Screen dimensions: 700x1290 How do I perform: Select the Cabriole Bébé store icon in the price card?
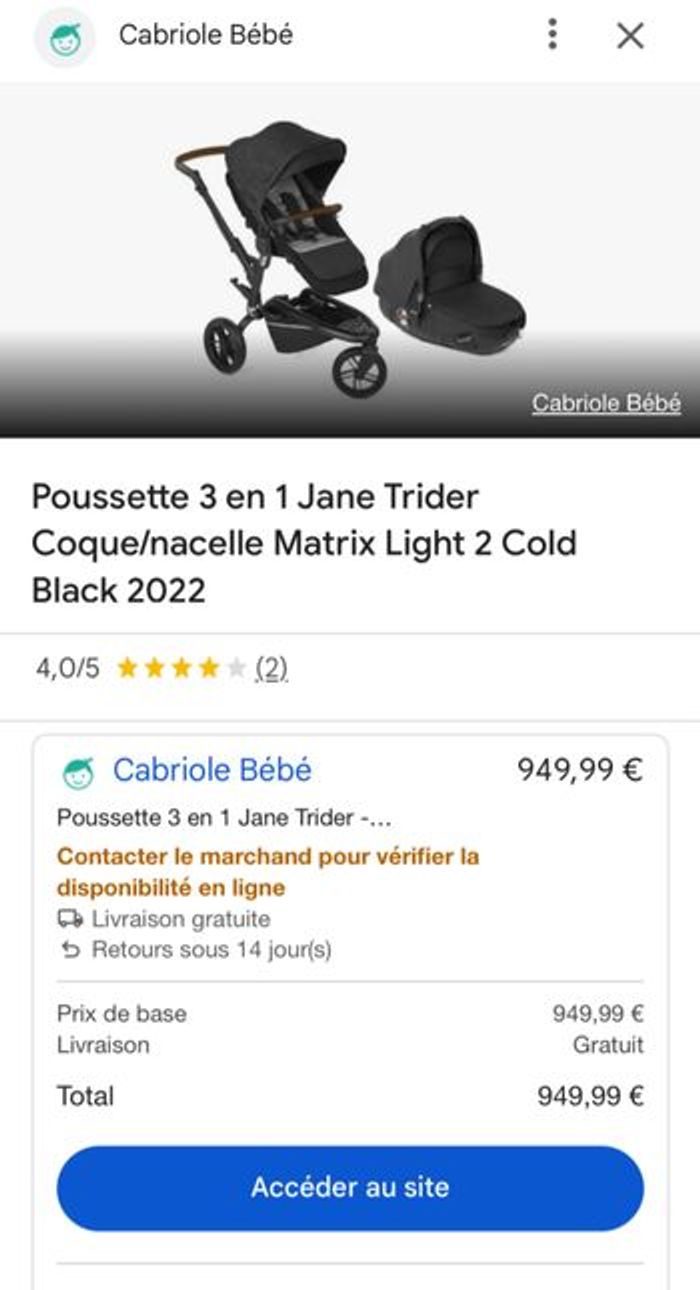pos(77,770)
